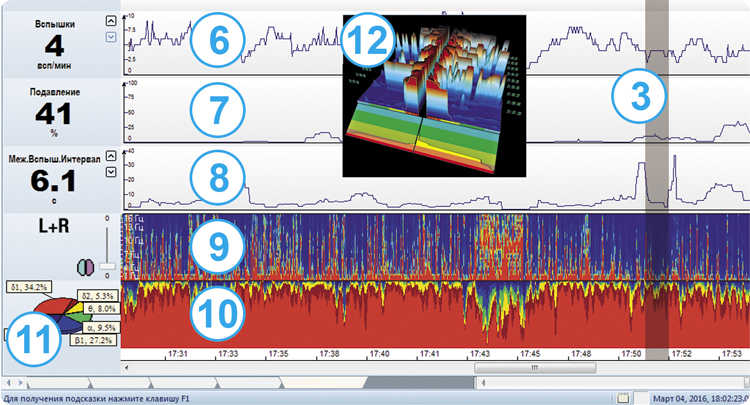The width and height of the screenshot is (750, 405).
Task: Click the 17:33 time mark
Action: (228, 354)
